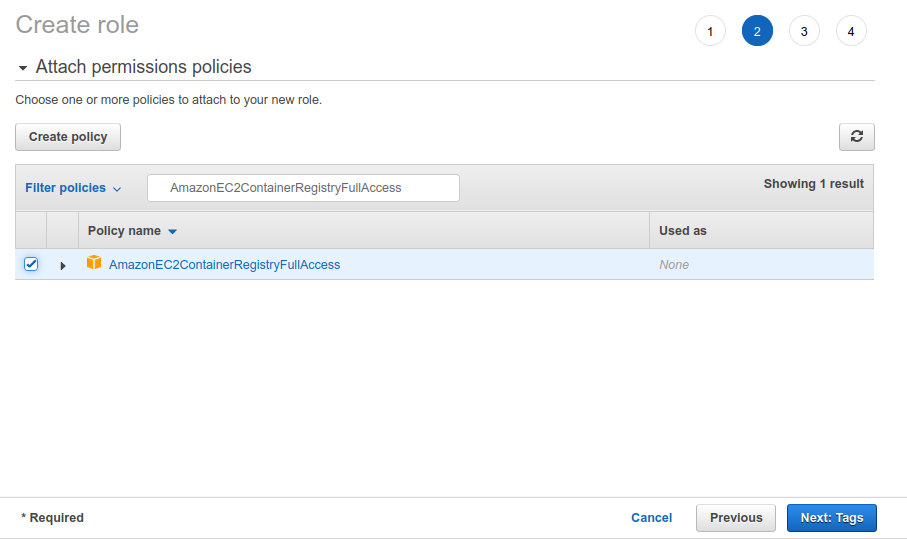Click the refresh policies icon button
Viewport: 907px width, 539px height.
857,136
